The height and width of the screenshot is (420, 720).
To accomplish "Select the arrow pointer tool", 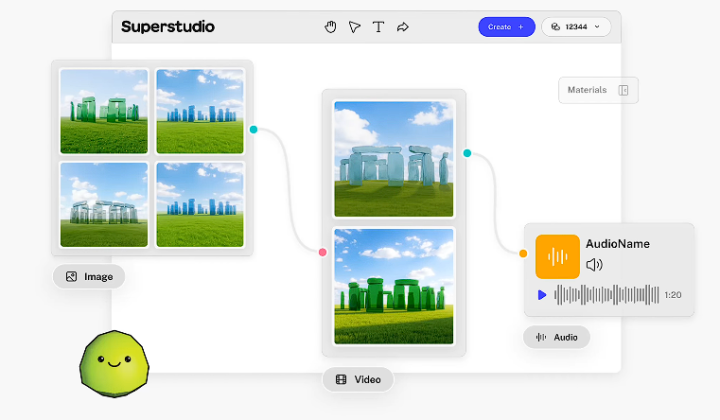I will point(355,27).
